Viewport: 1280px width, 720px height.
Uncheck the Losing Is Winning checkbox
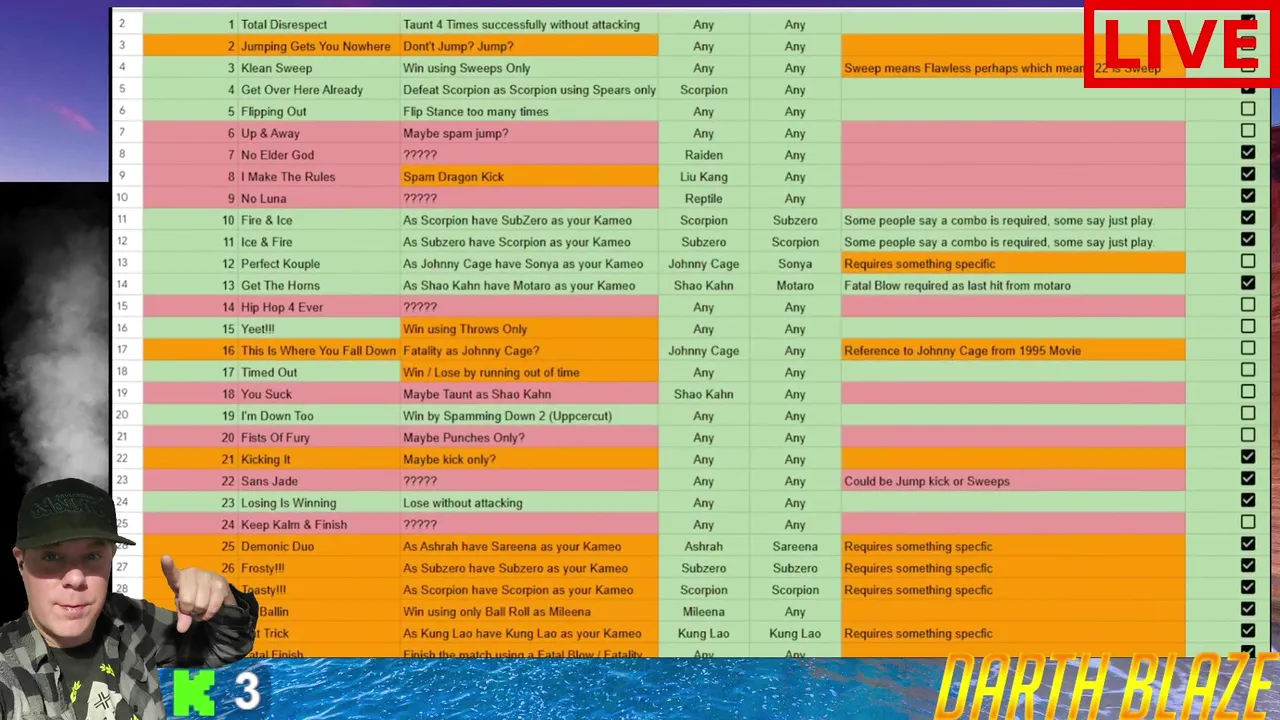1248,501
